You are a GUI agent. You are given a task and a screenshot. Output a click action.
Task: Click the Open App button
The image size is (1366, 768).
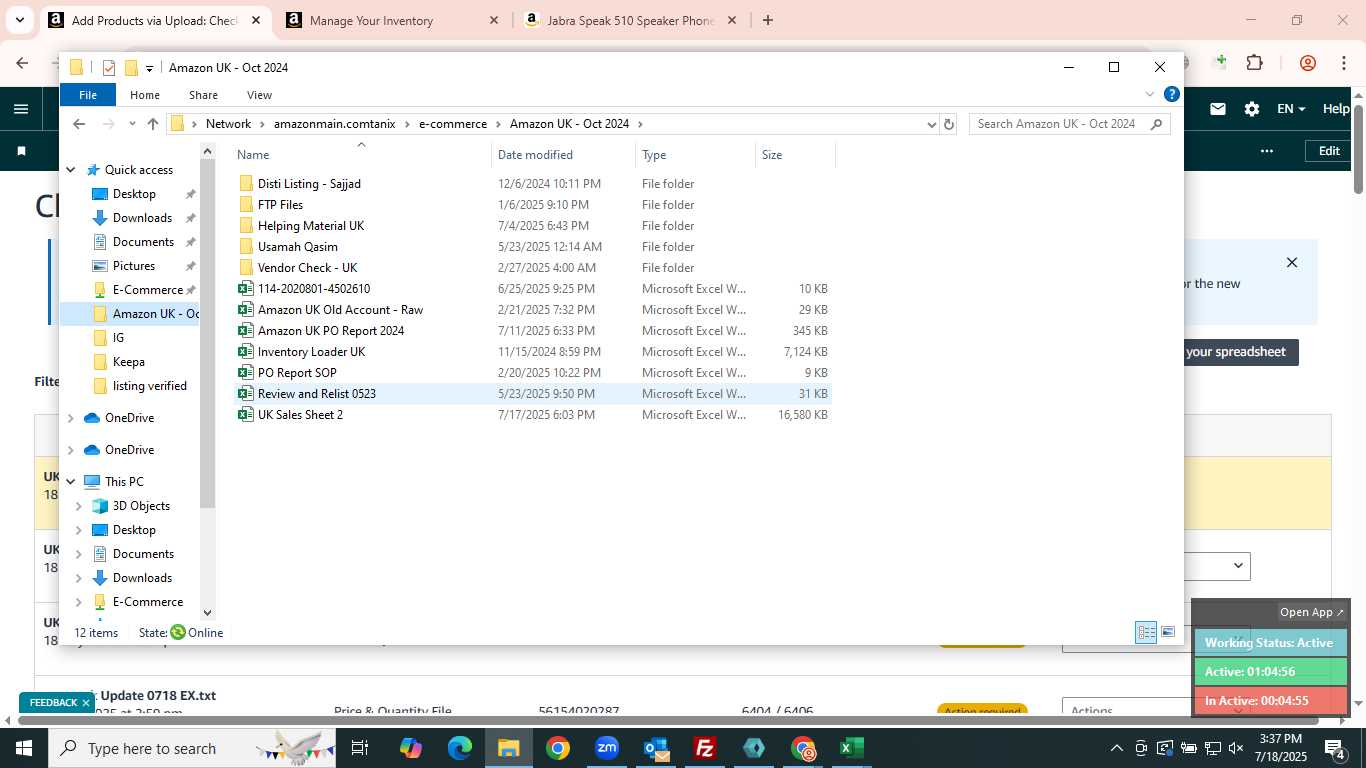tap(1312, 612)
